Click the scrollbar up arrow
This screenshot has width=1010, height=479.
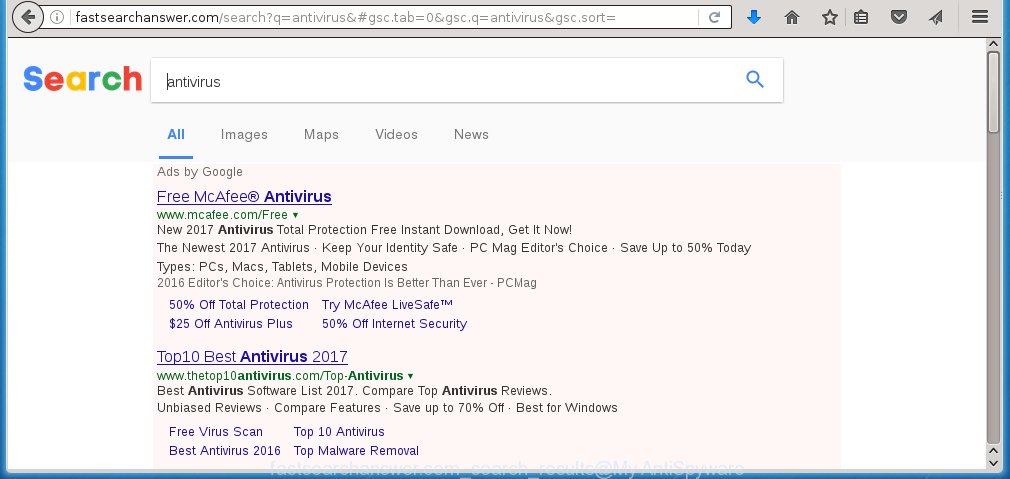(993, 44)
